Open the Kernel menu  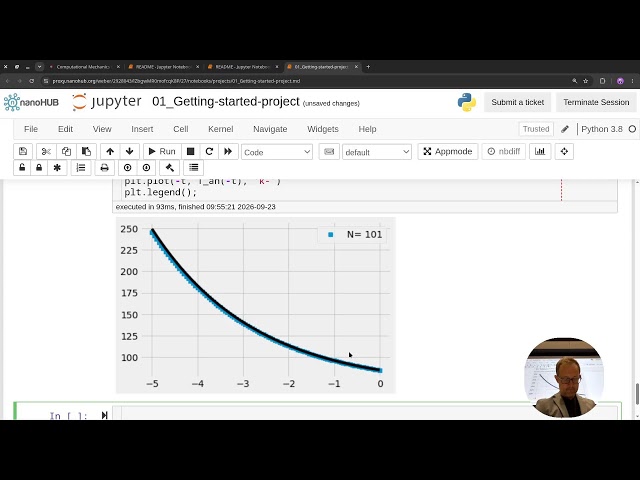(220, 129)
